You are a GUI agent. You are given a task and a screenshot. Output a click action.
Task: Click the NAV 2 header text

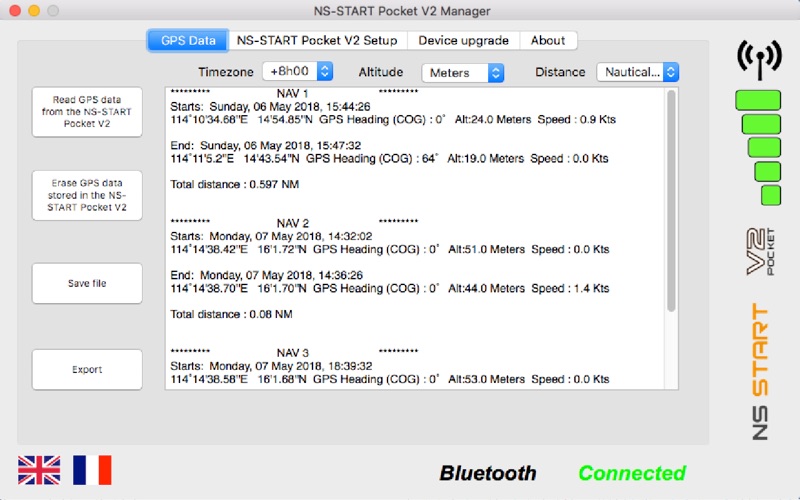[292, 223]
